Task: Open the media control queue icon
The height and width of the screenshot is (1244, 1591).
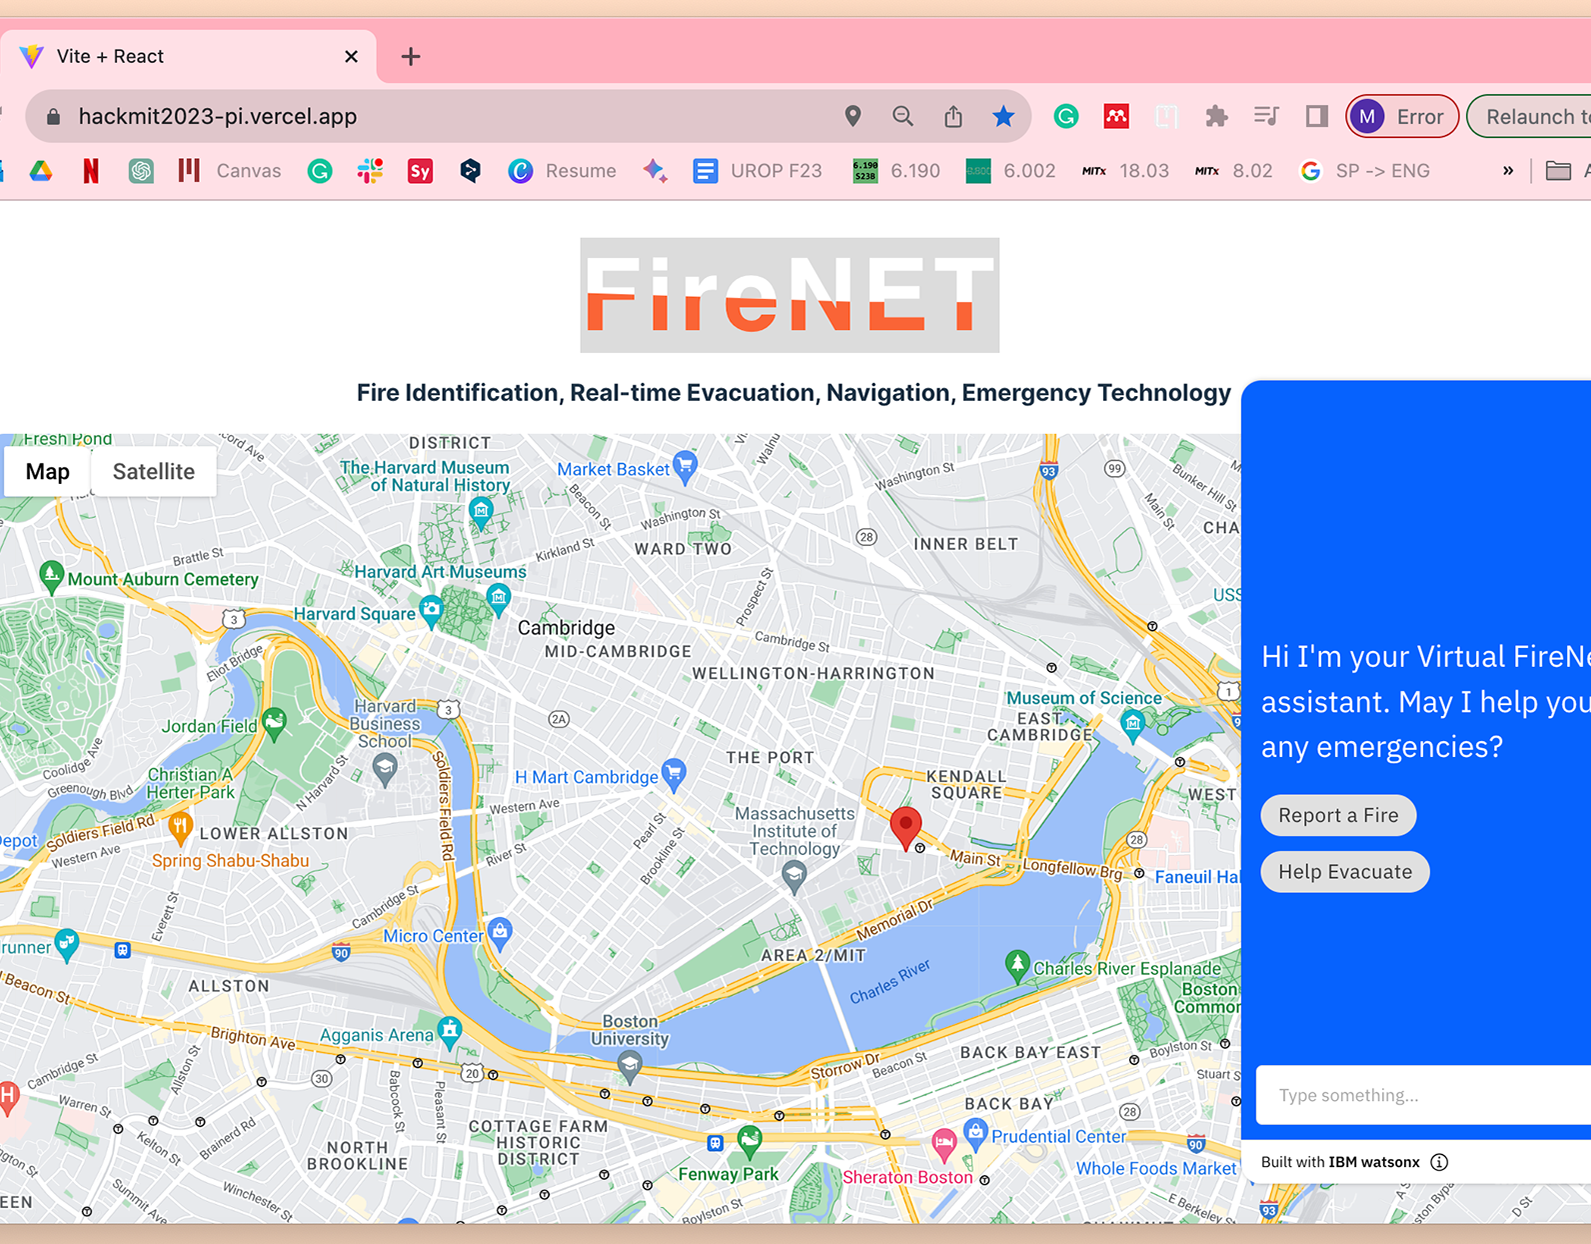Action: (x=1266, y=116)
